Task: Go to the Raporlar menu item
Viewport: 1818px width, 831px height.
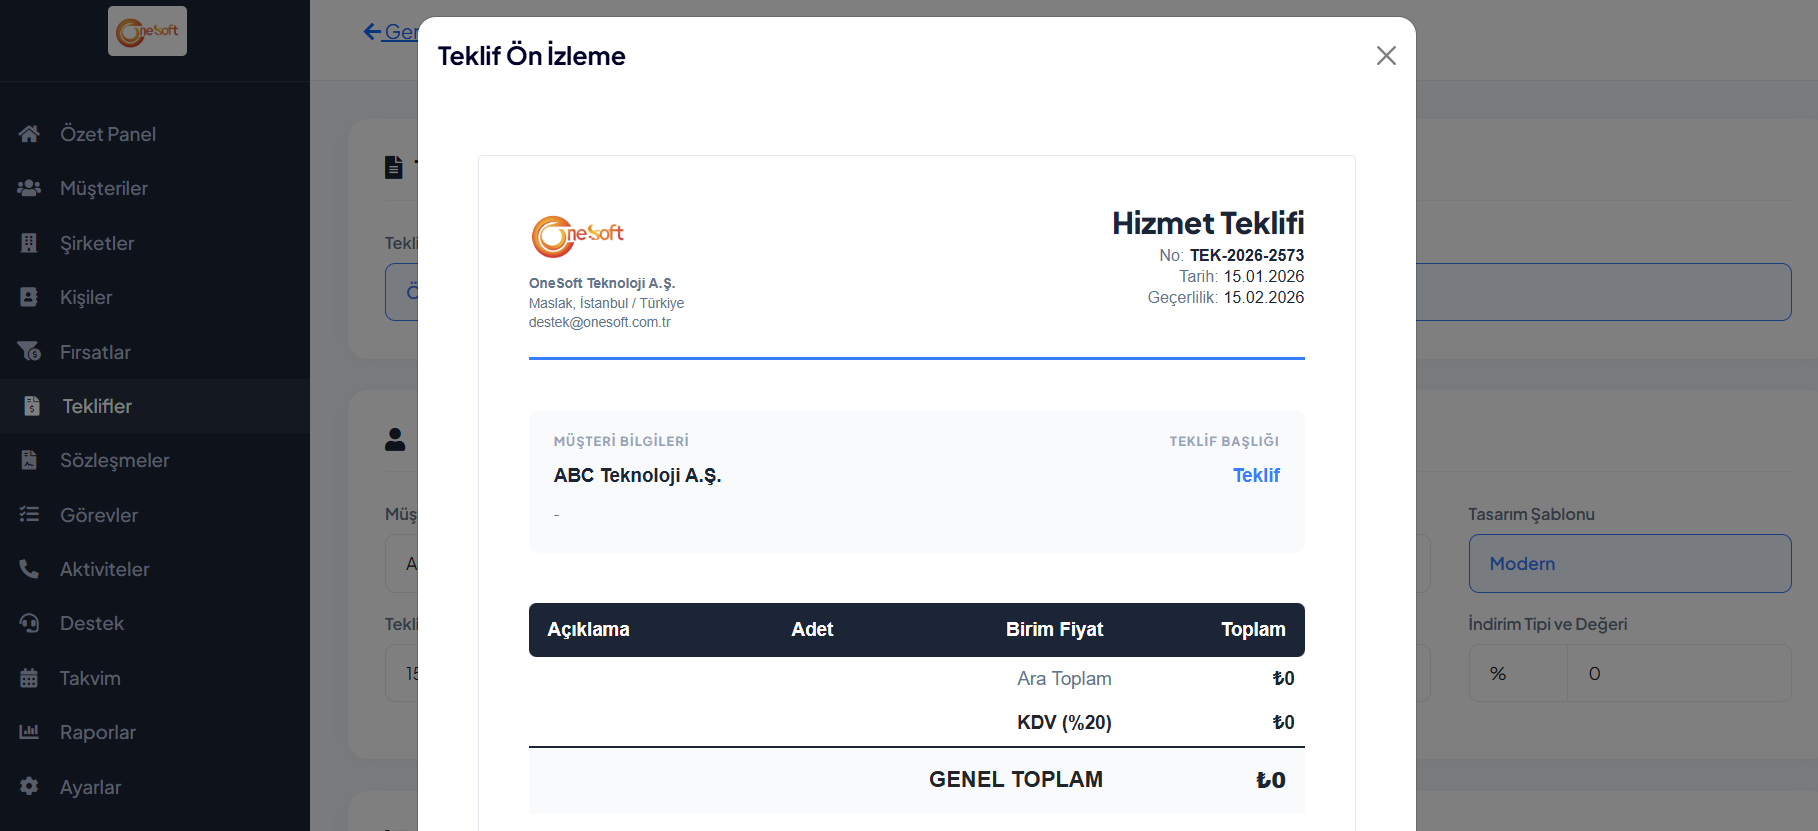Action: (98, 732)
